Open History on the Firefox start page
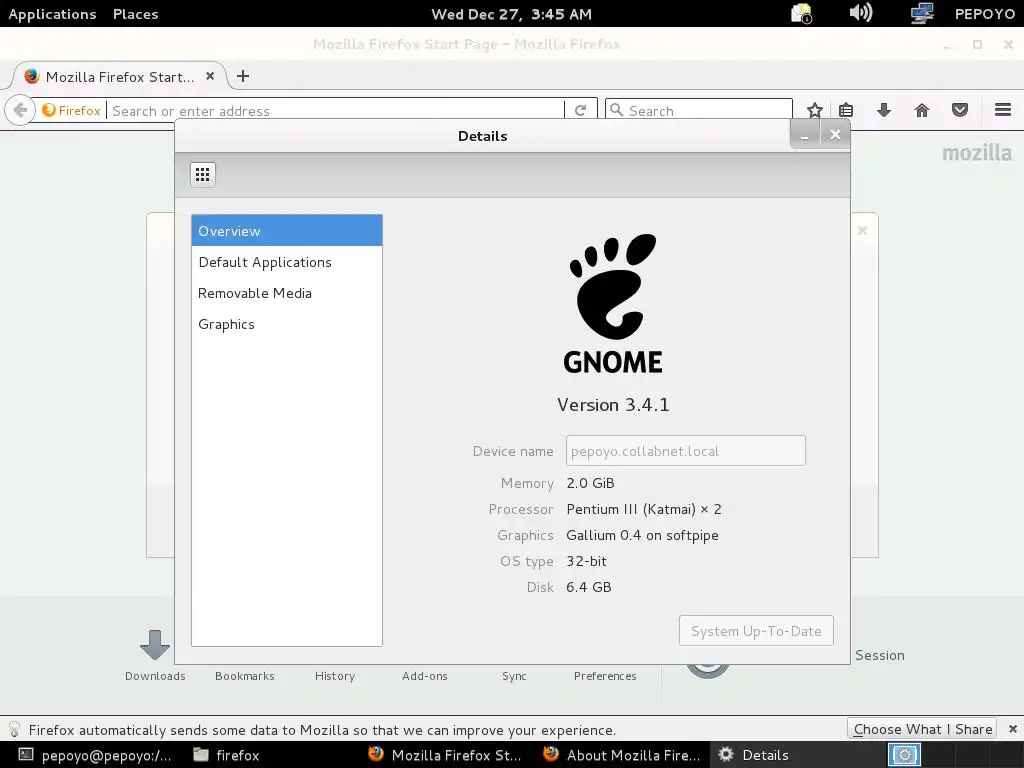The width and height of the screenshot is (1024, 768). [334, 676]
